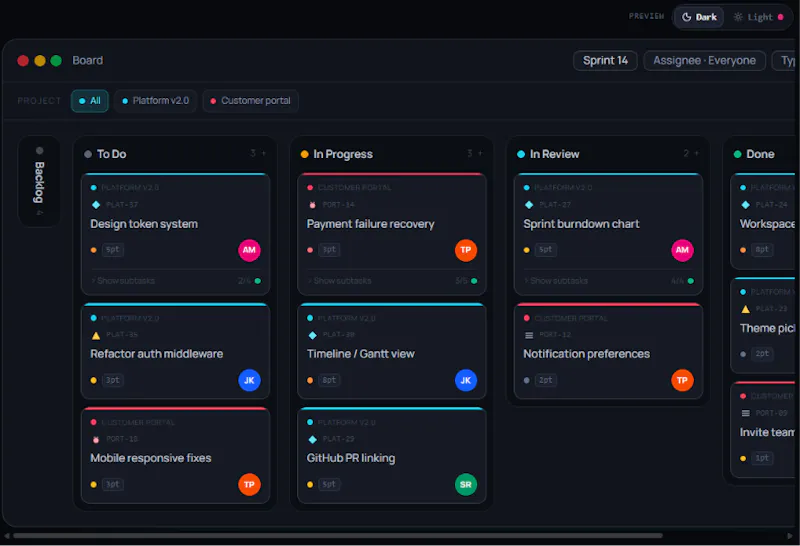This screenshot has height=546, width=800.
Task: Add a card with To Do plus icon
Action: (264, 153)
